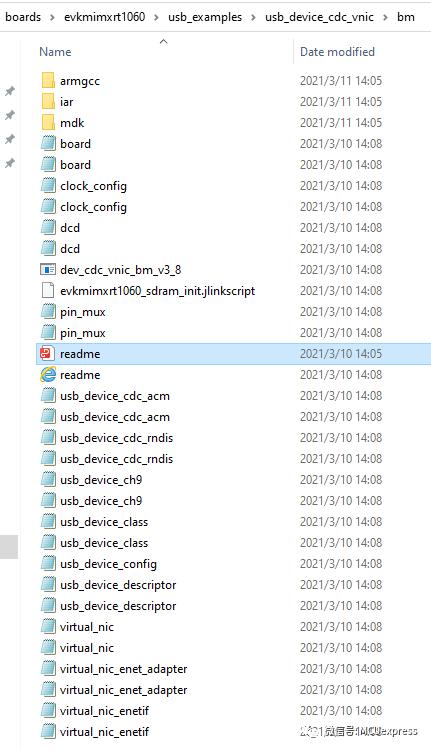This screenshot has width=431, height=750.
Task: Click the mdk folder icon
Action: tap(48, 123)
